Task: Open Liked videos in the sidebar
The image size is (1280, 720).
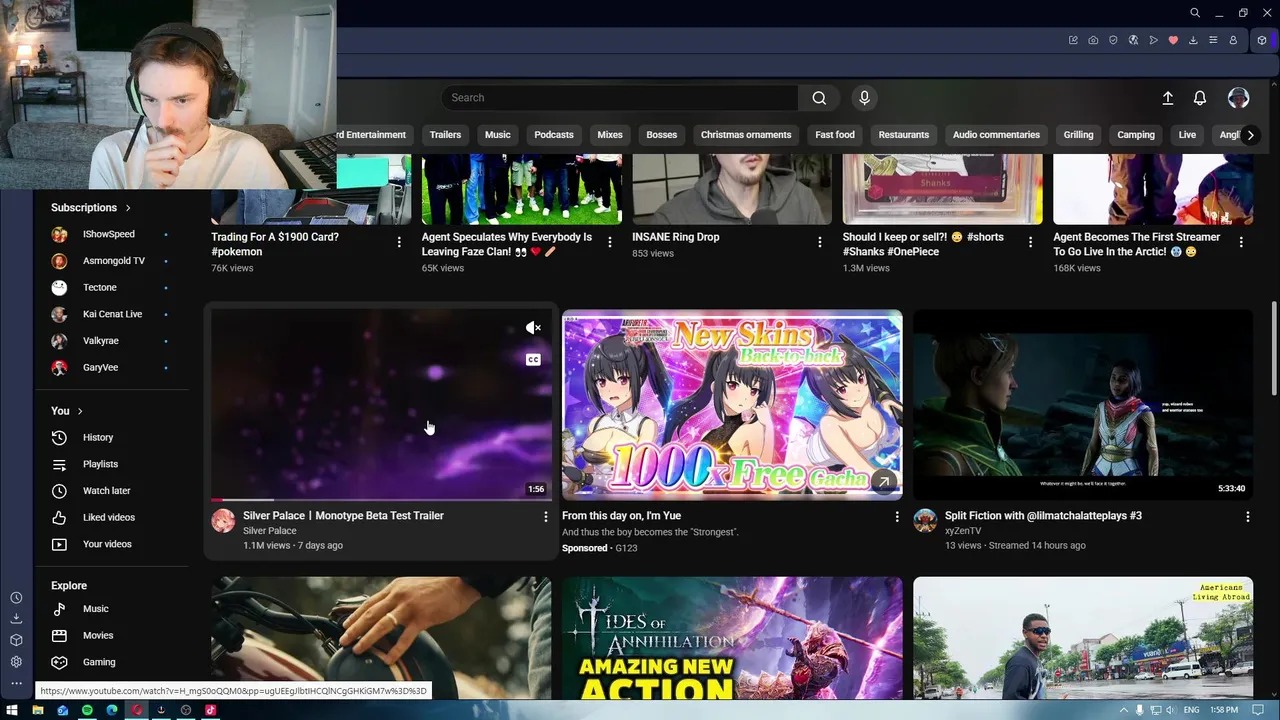Action: [x=110, y=518]
